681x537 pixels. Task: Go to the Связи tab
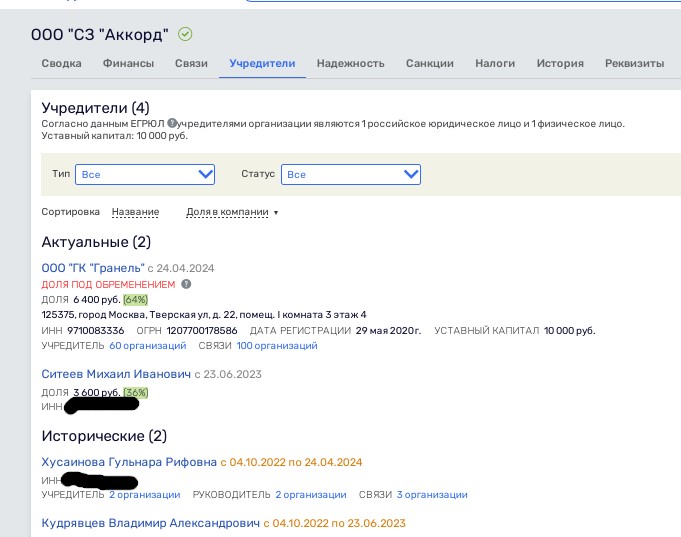(192, 63)
